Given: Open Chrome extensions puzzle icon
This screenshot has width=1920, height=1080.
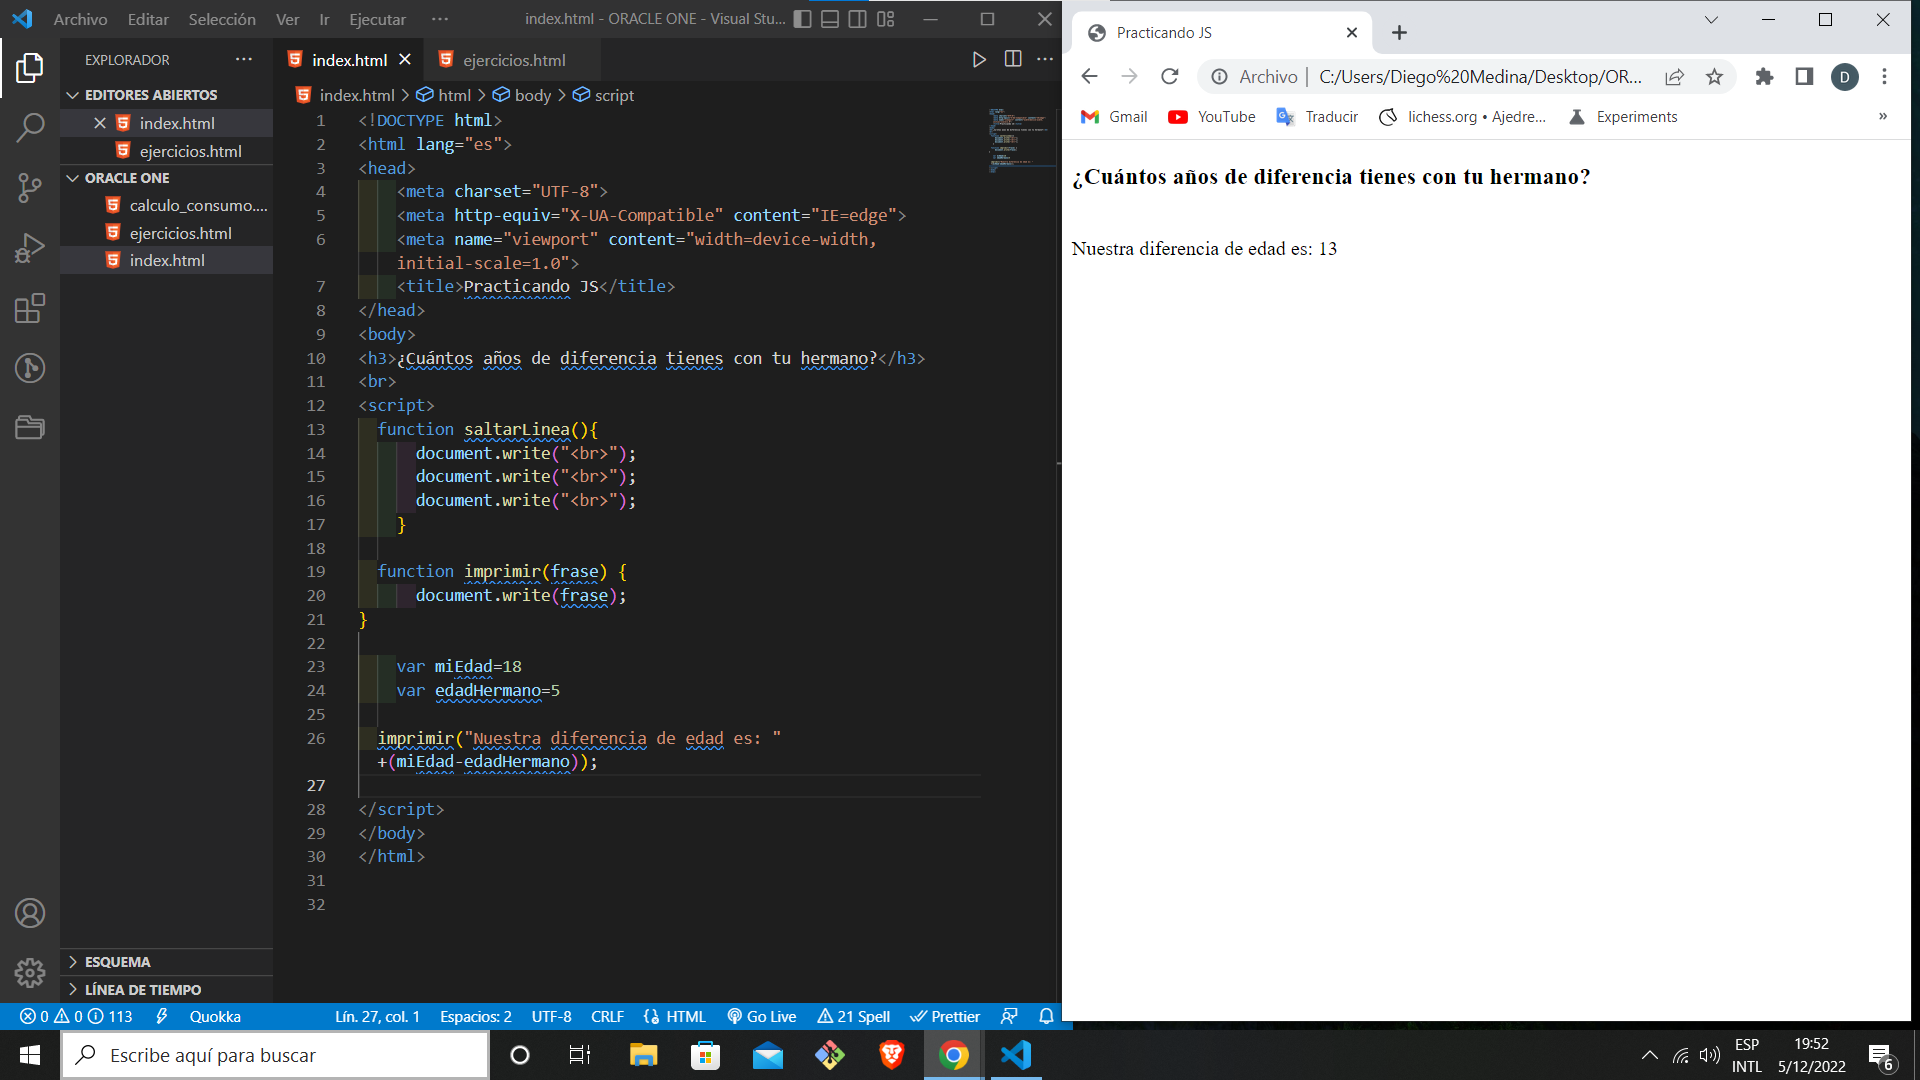Looking at the screenshot, I should point(1764,77).
